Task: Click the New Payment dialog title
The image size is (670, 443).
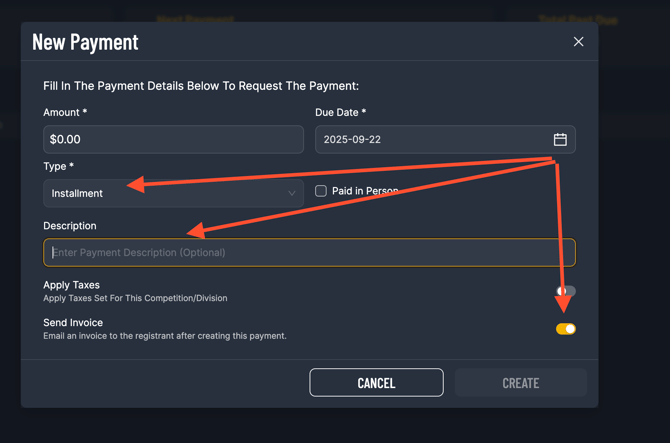Action: [85, 42]
